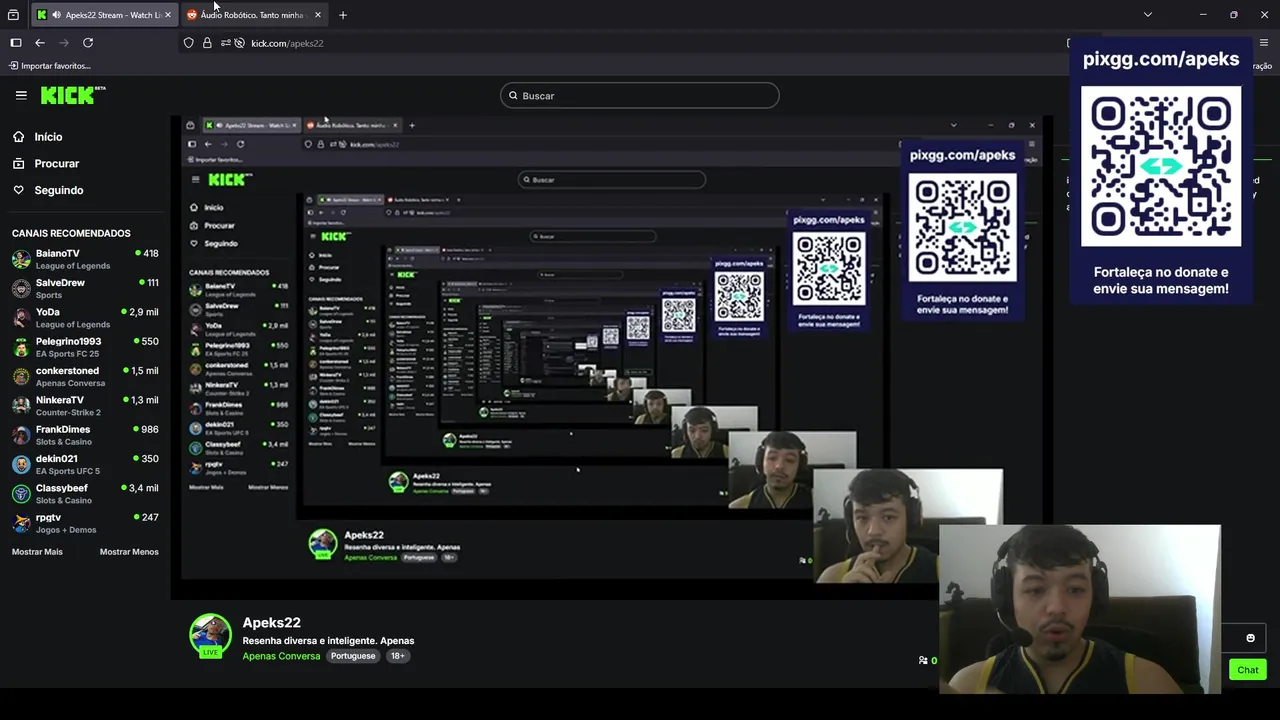The height and width of the screenshot is (720, 1280).
Task: Close the Apeks22 Stream tab
Action: coord(168,15)
